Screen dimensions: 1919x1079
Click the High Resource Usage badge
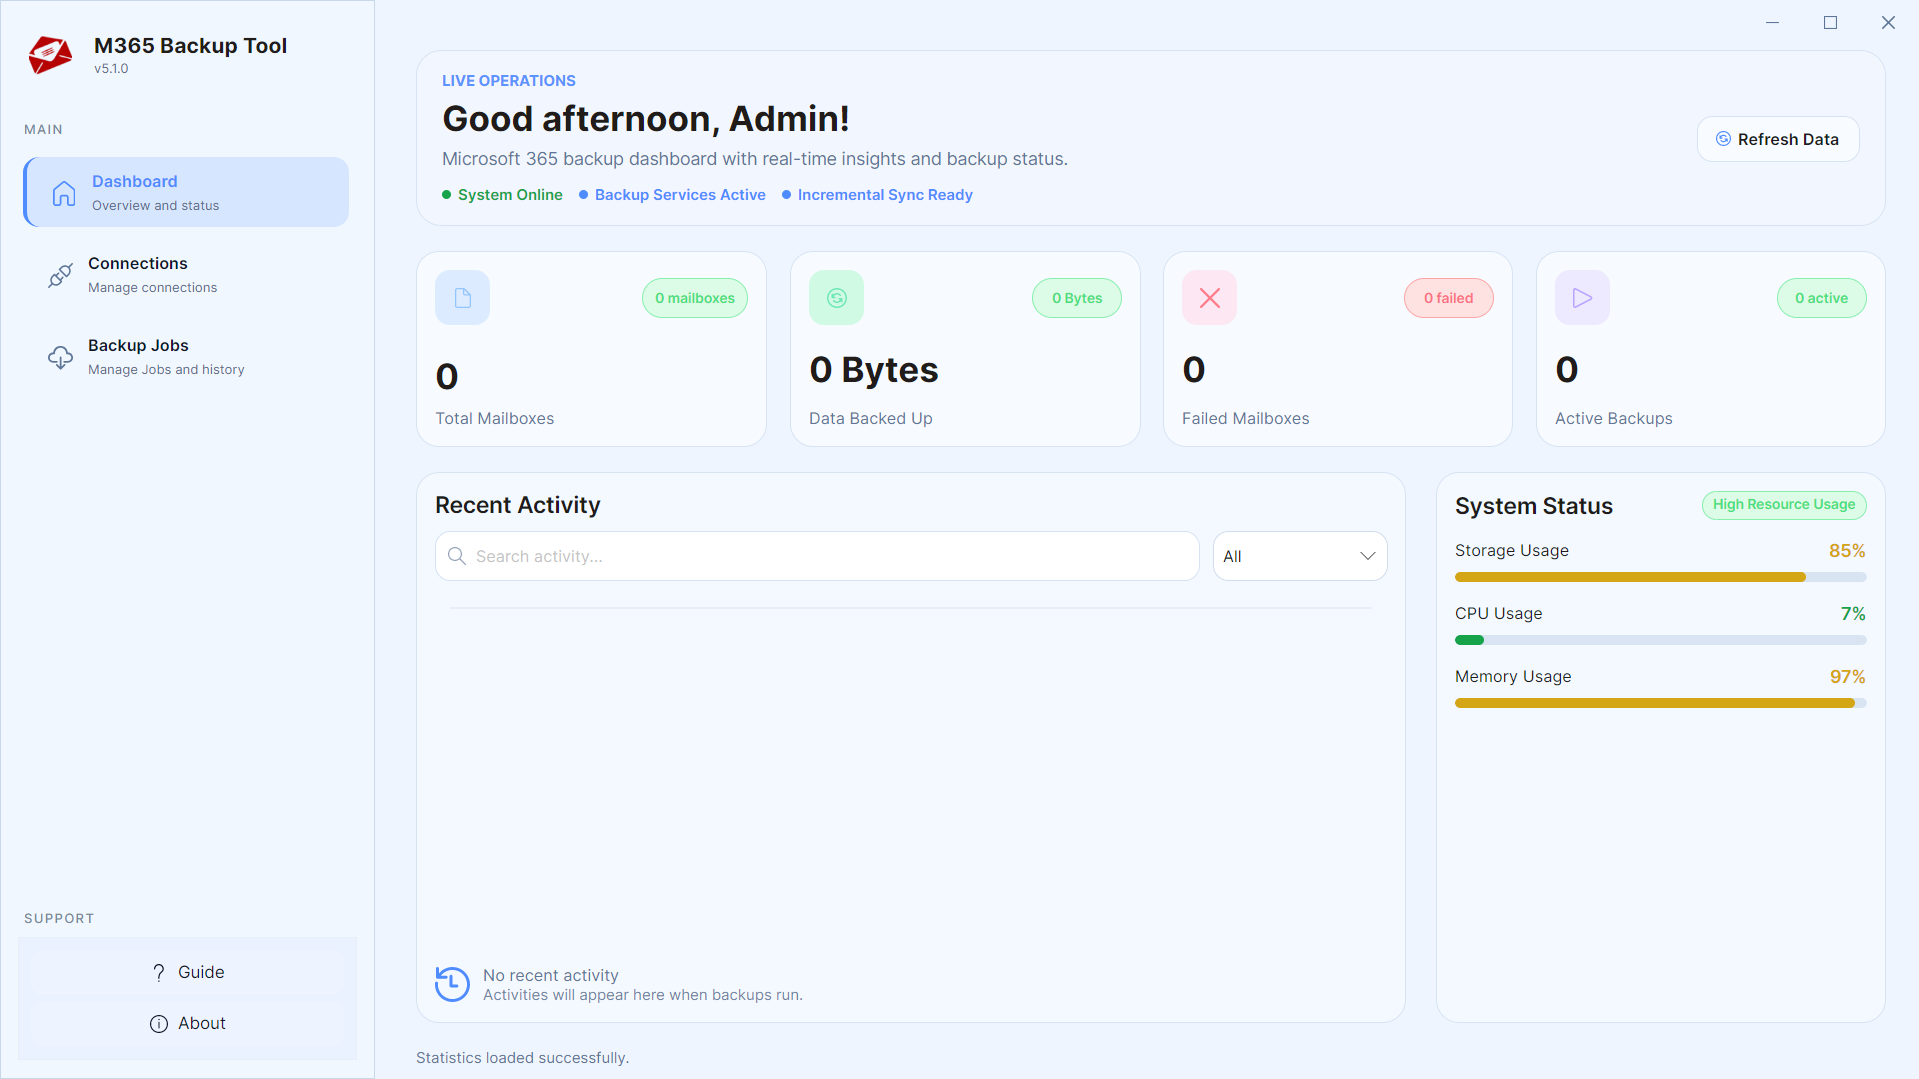[1783, 505]
